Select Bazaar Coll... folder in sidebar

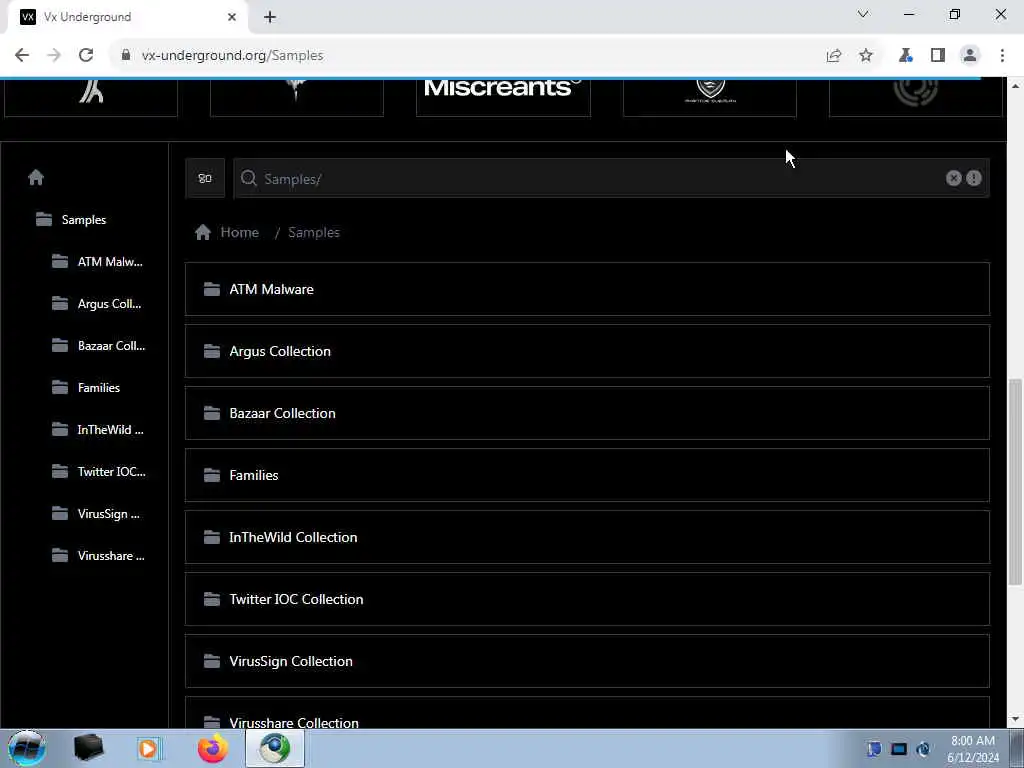98,345
